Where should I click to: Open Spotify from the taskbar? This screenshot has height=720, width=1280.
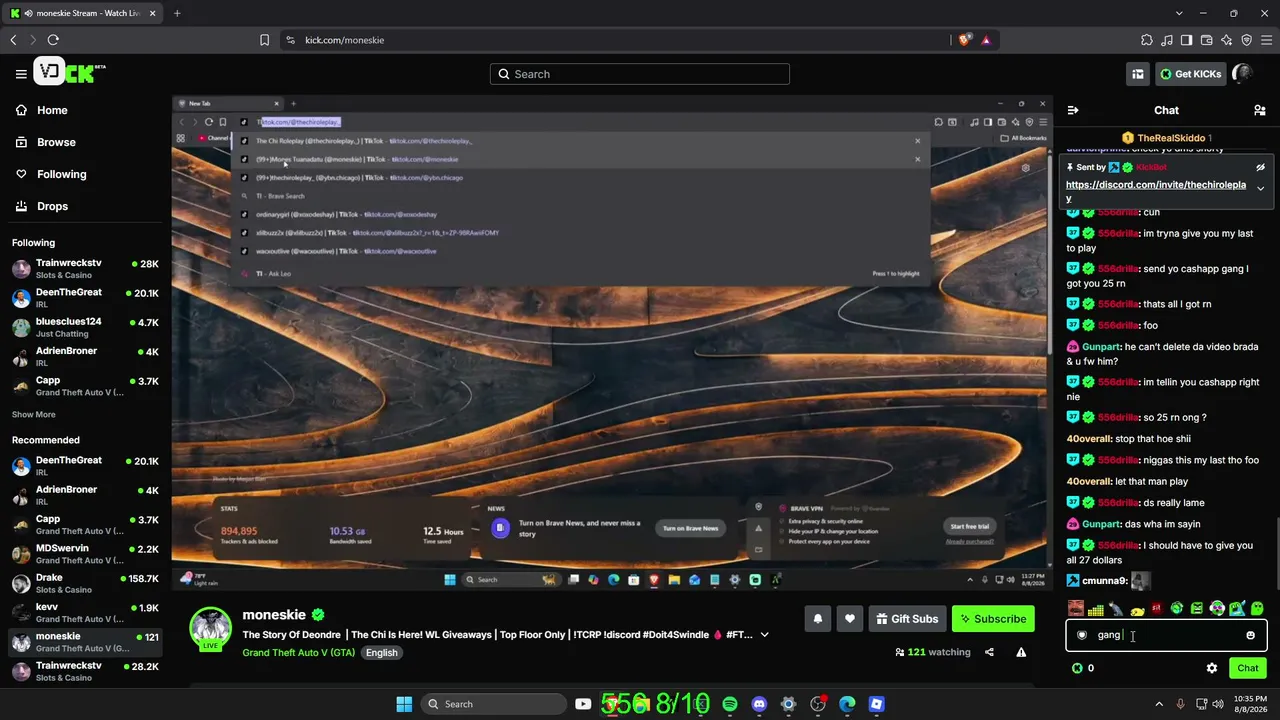[730, 704]
